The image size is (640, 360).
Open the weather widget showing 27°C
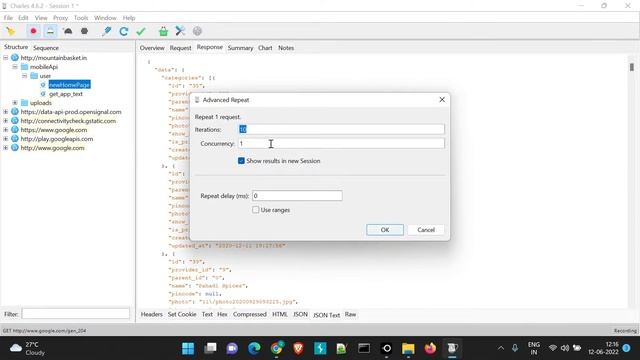(27, 348)
